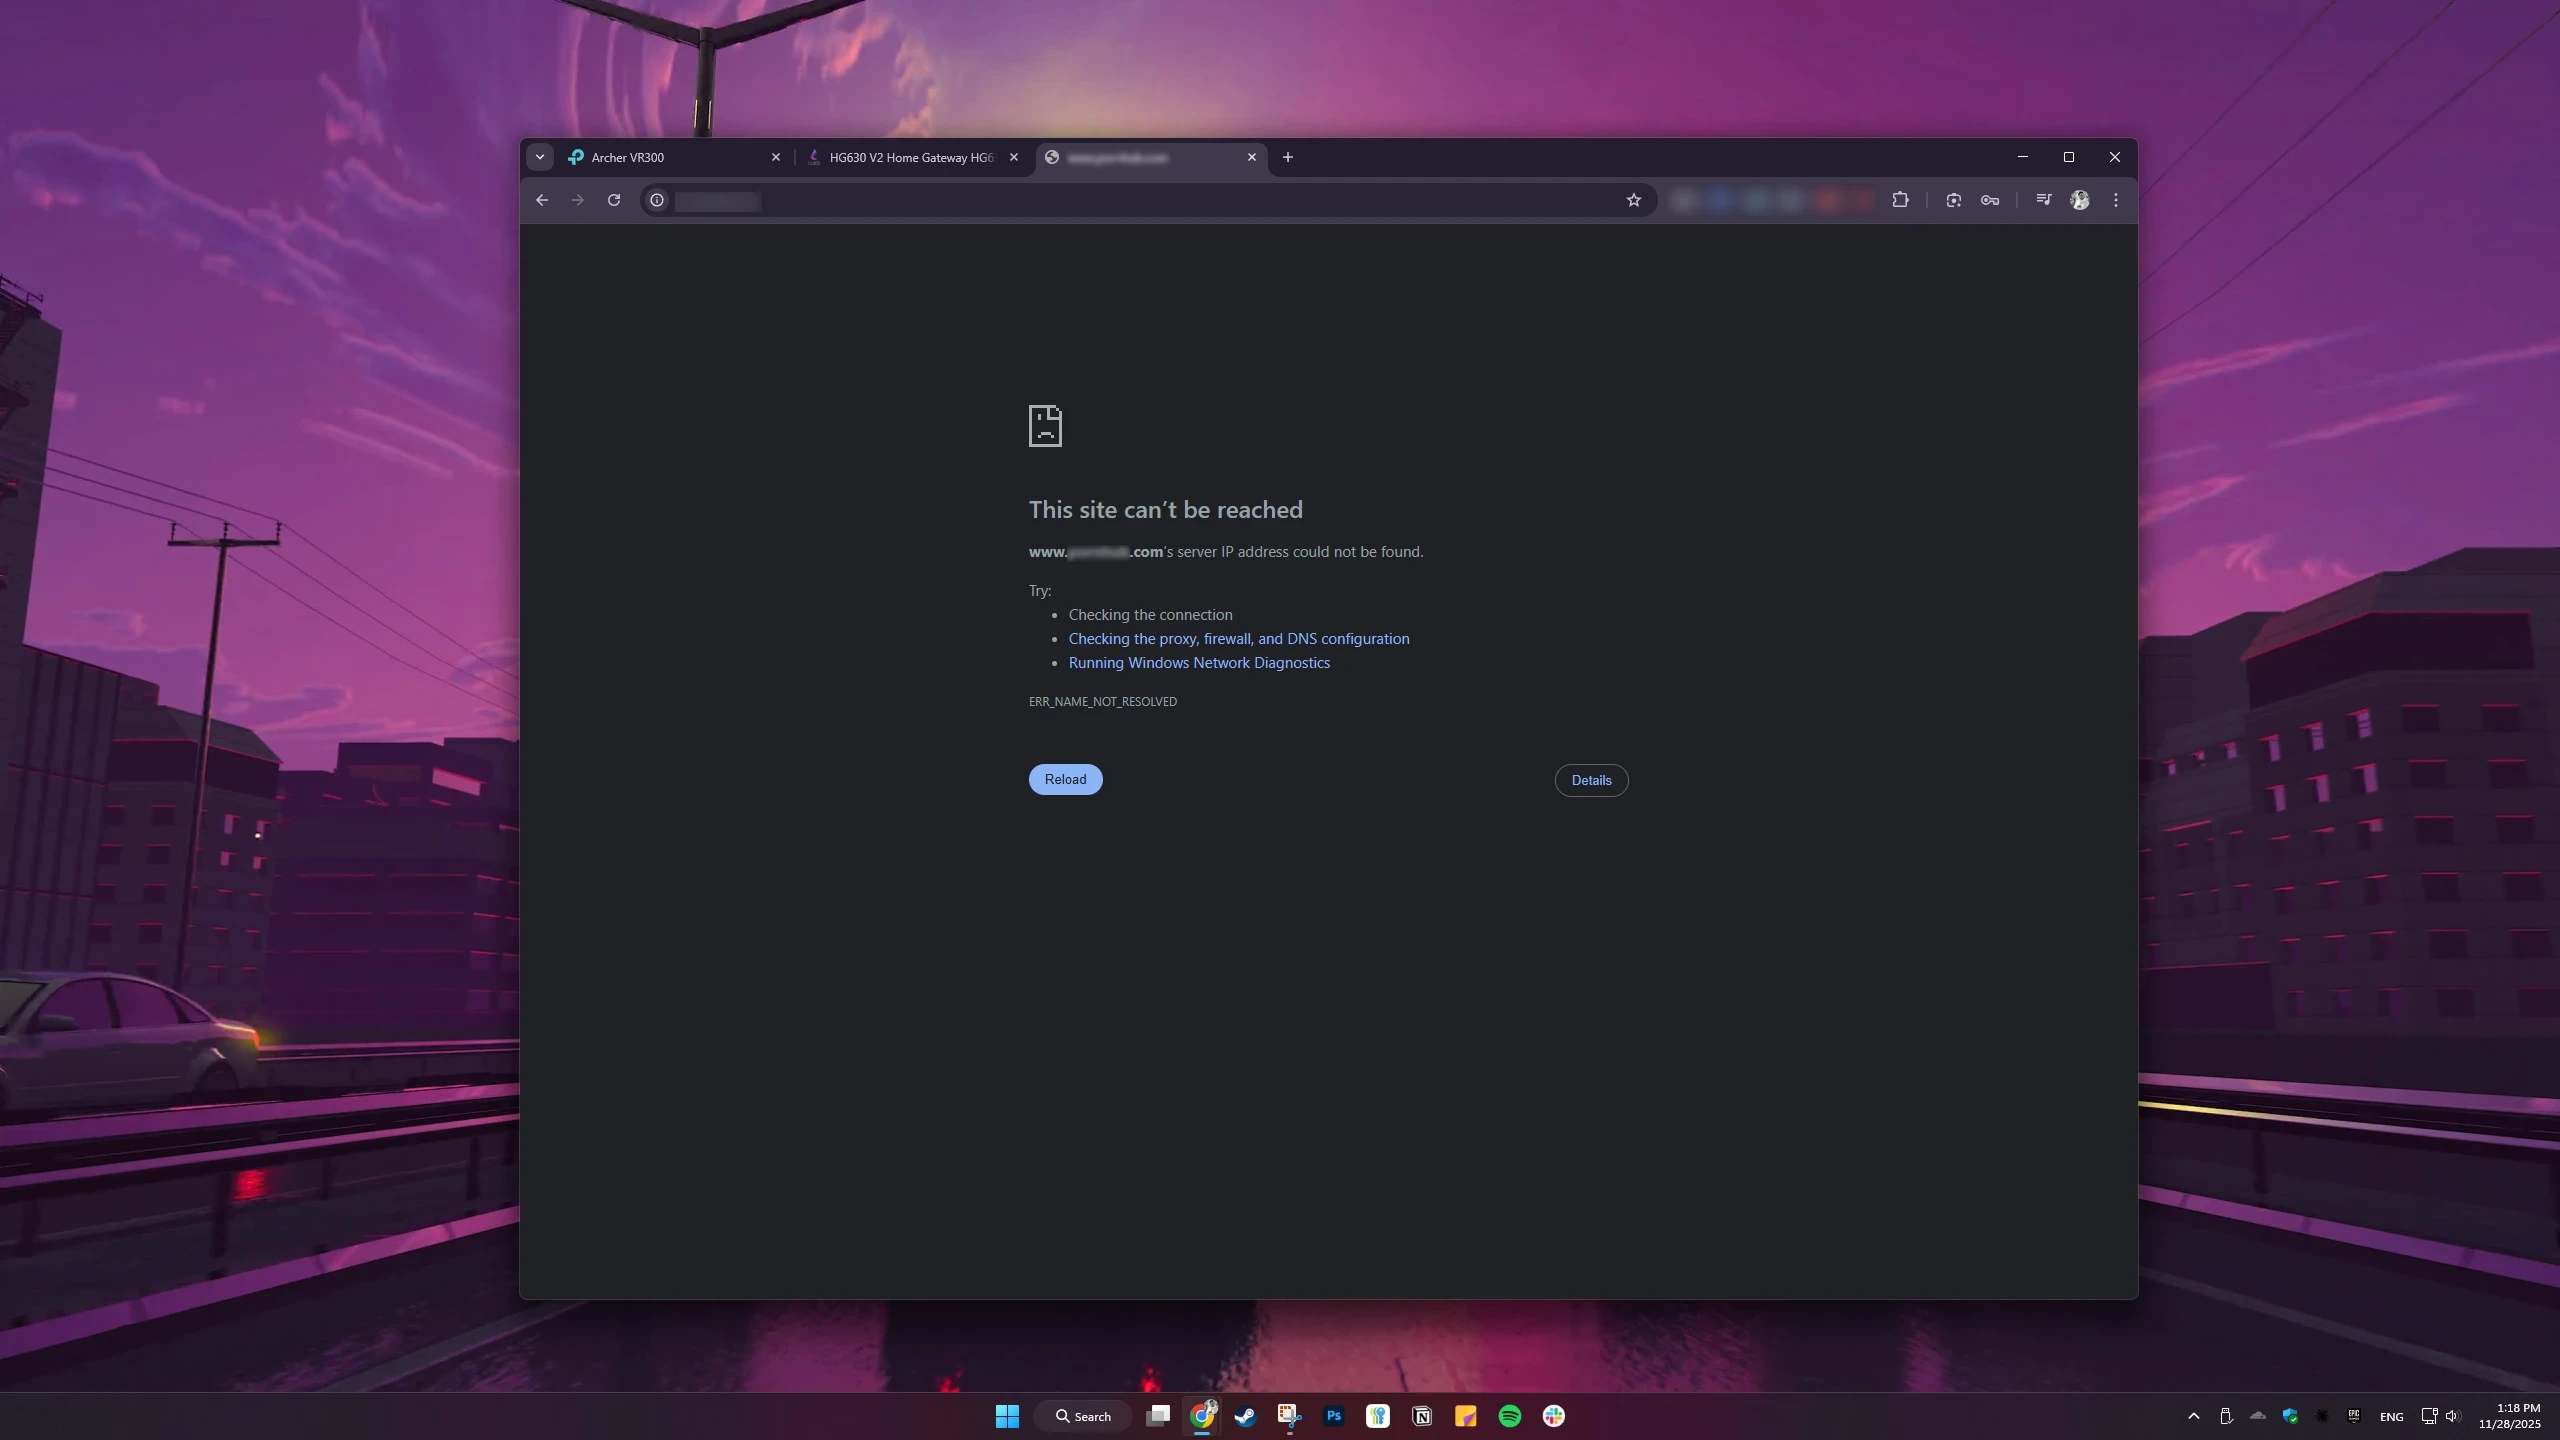
Task: Open a new tab with plus button
Action: (x=1288, y=157)
